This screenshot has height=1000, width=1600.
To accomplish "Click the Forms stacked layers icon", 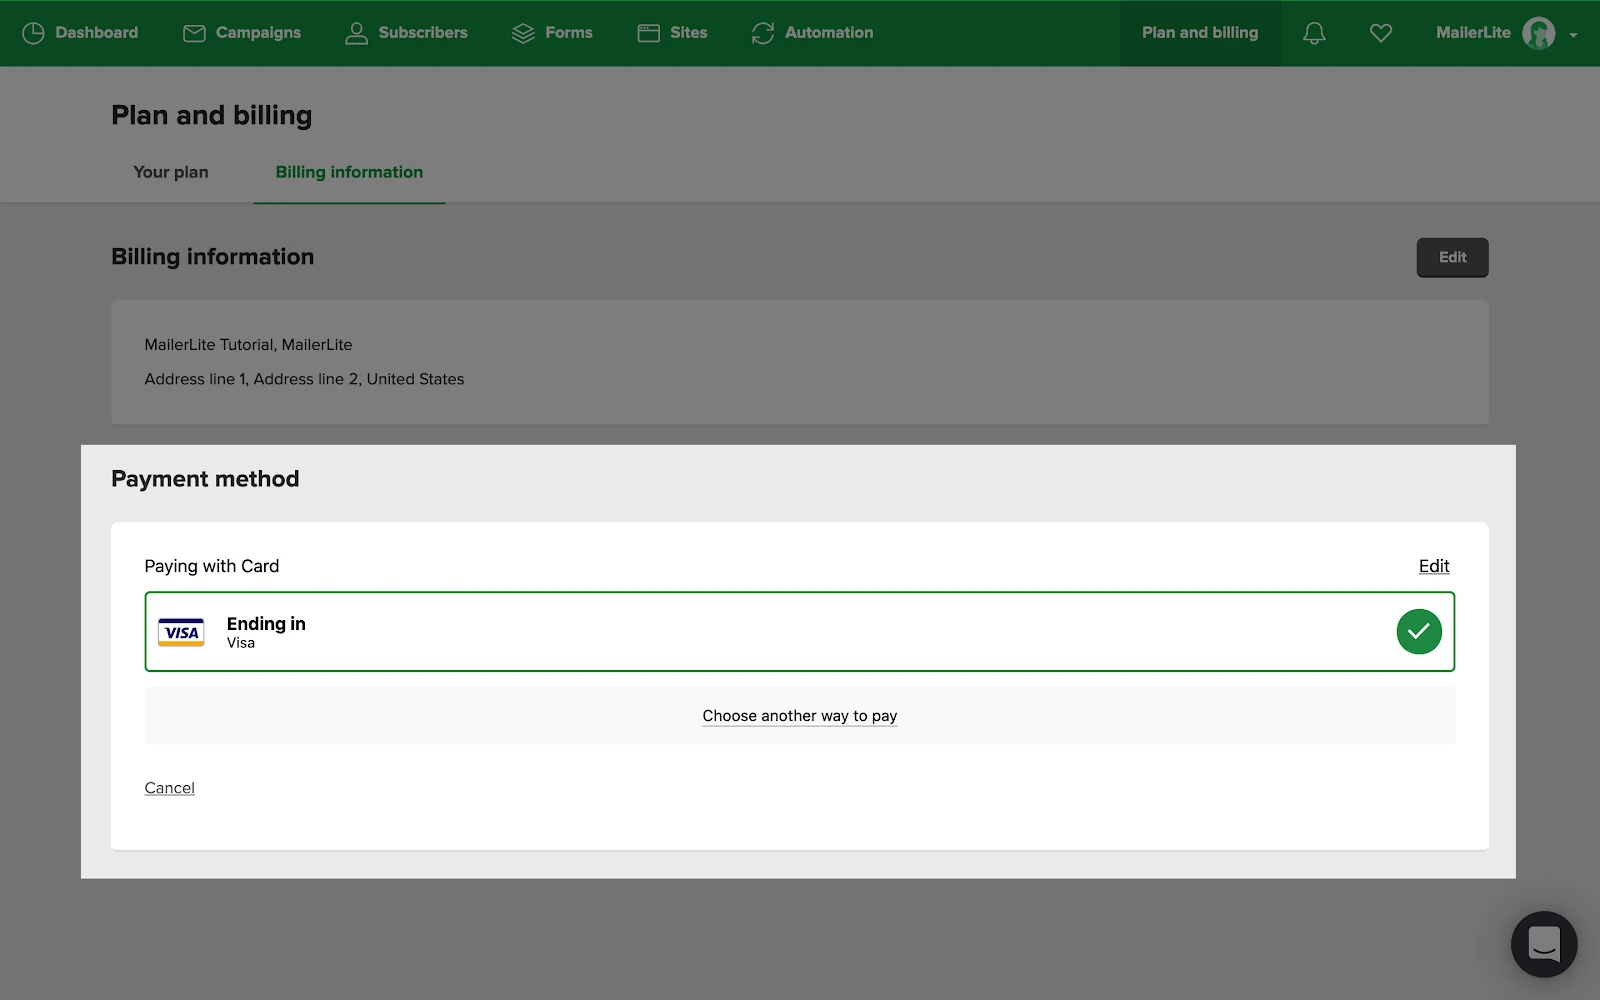I will click(523, 33).
